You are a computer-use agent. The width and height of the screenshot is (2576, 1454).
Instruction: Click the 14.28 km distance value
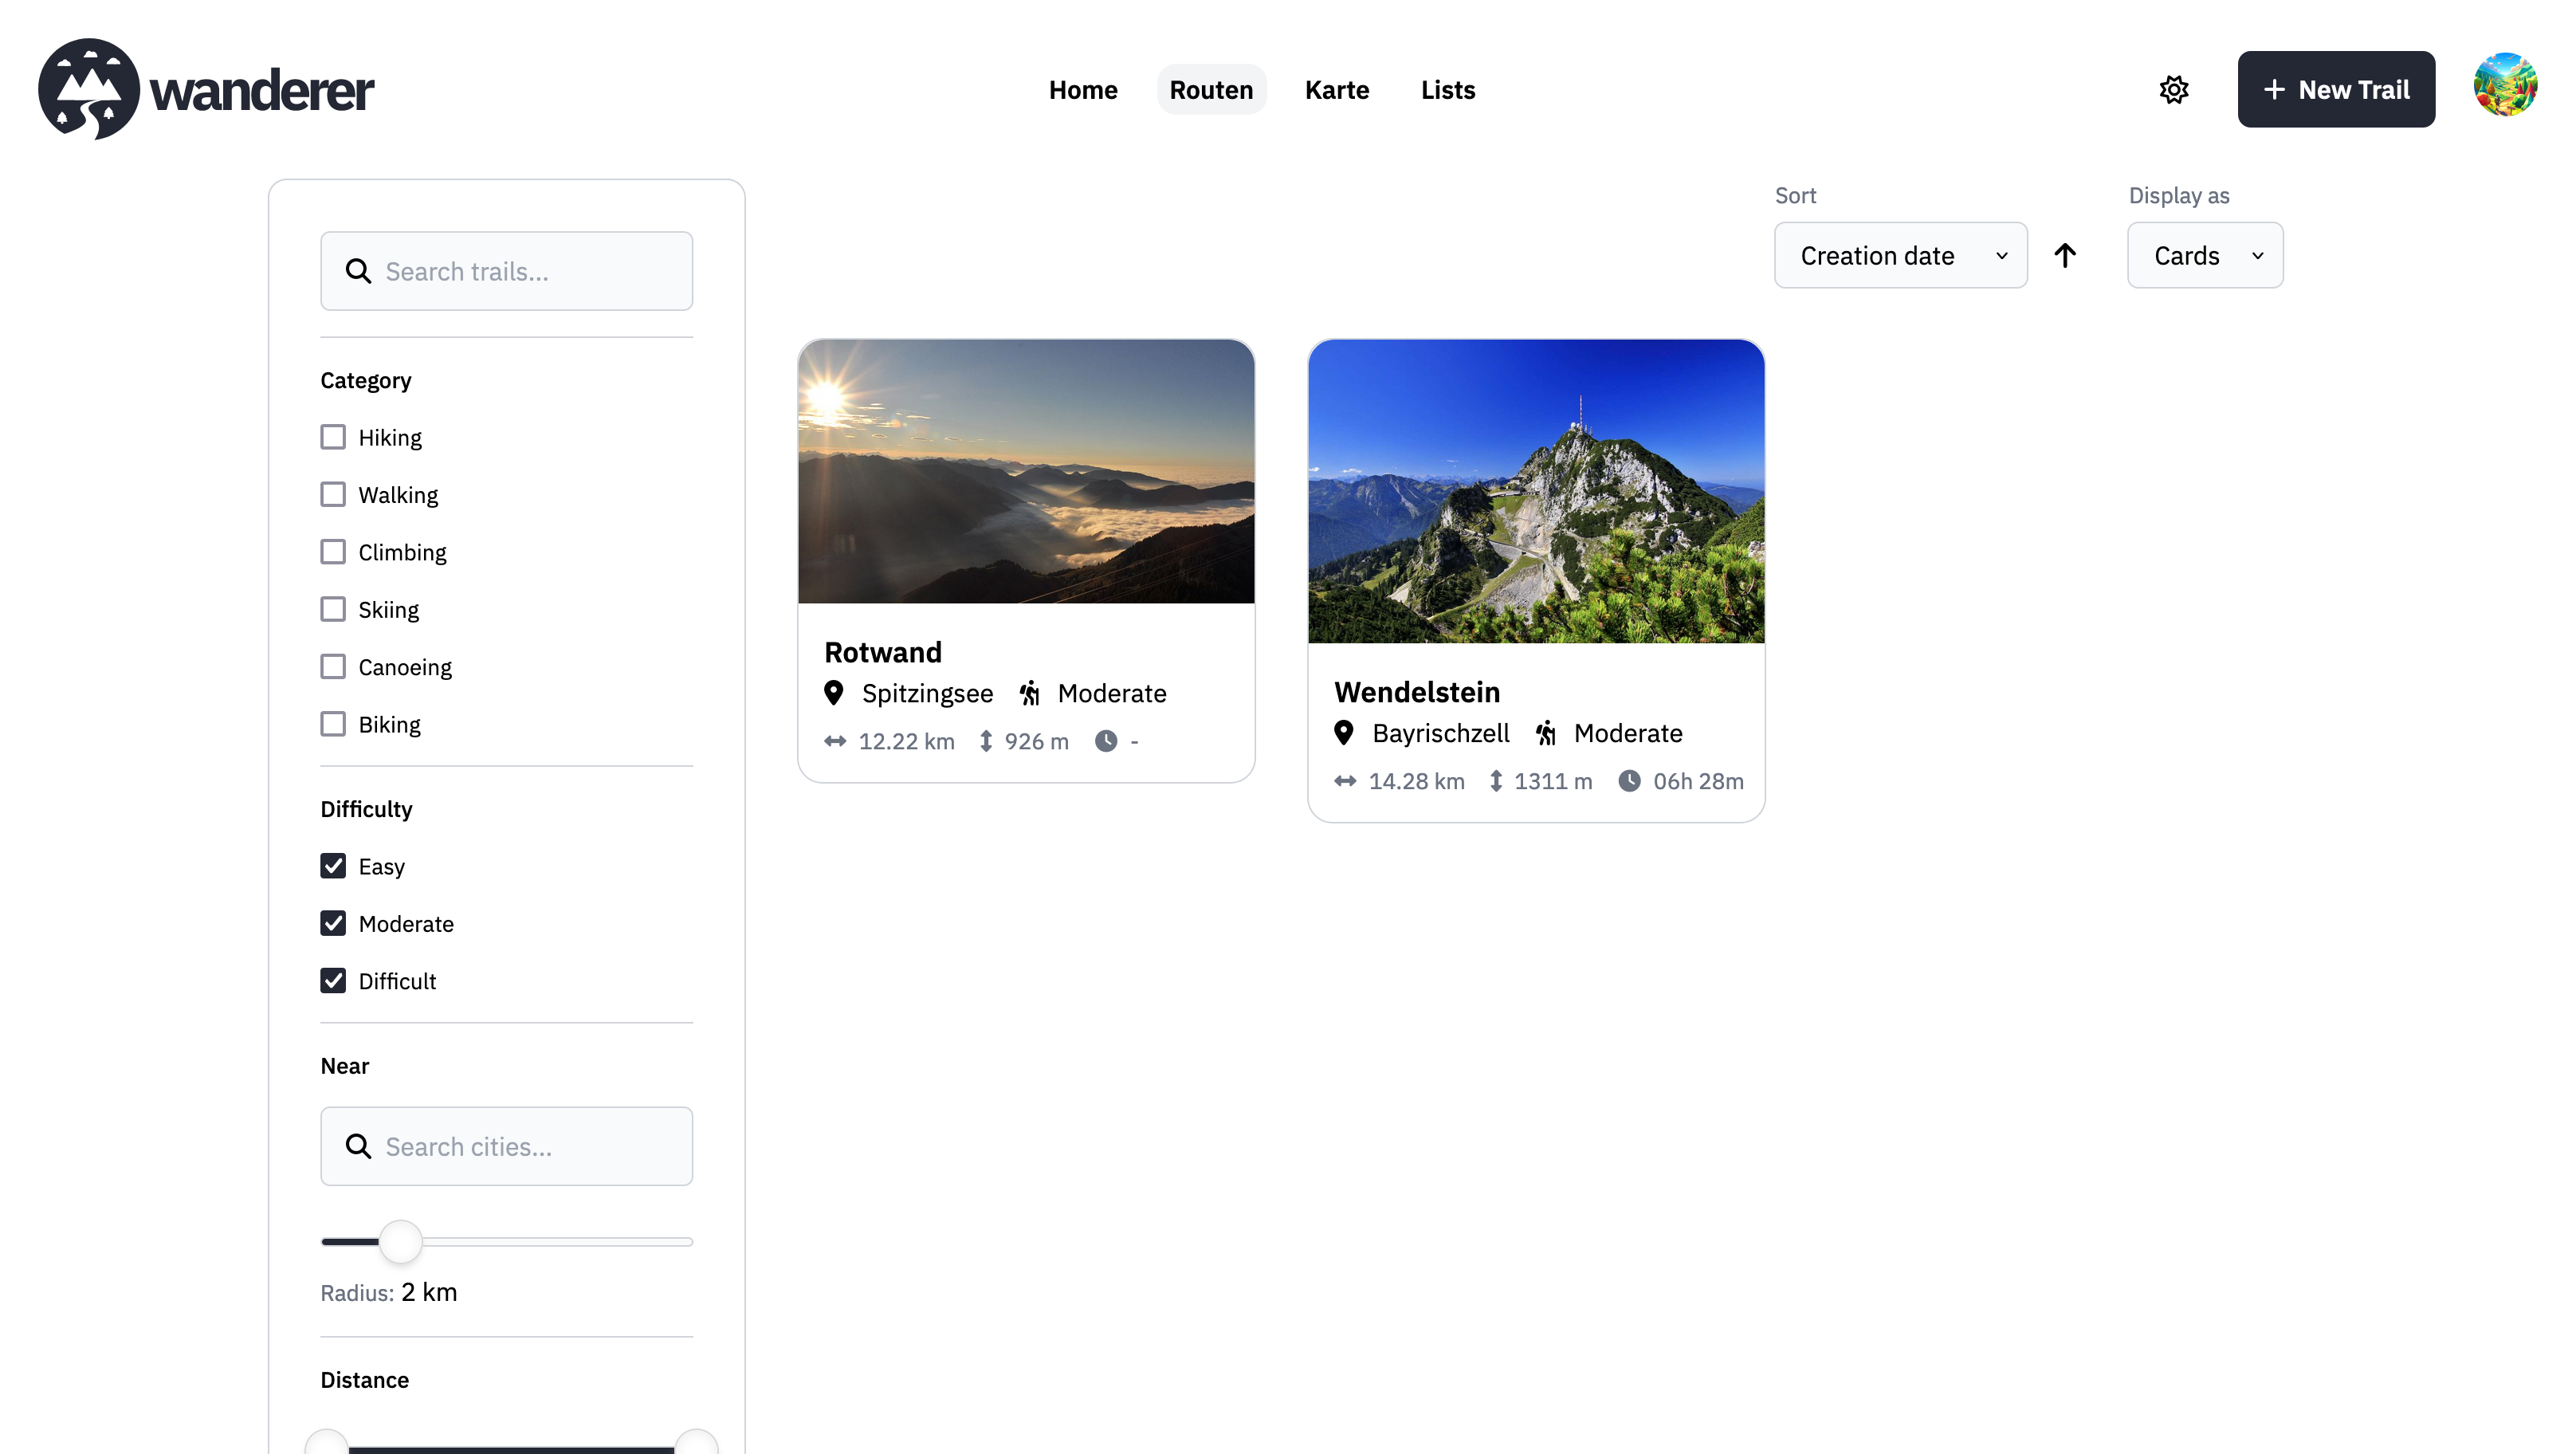(x=1417, y=781)
